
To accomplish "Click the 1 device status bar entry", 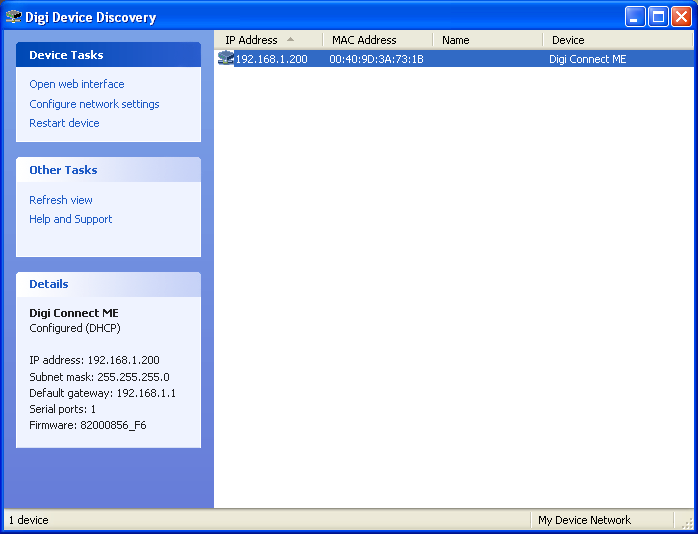I will pyautogui.click(x=28, y=520).
